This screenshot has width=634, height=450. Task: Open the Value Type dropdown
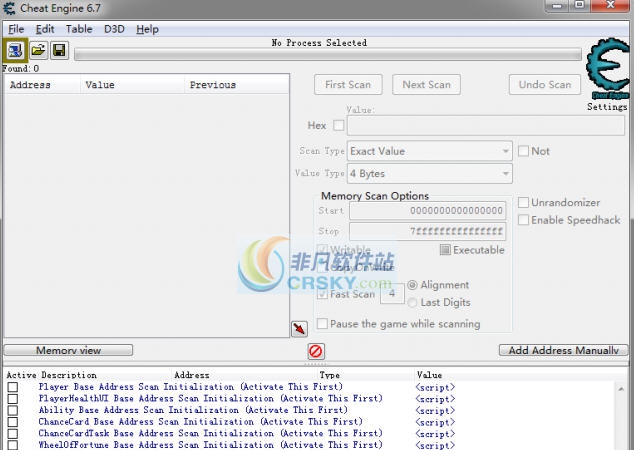tap(429, 174)
